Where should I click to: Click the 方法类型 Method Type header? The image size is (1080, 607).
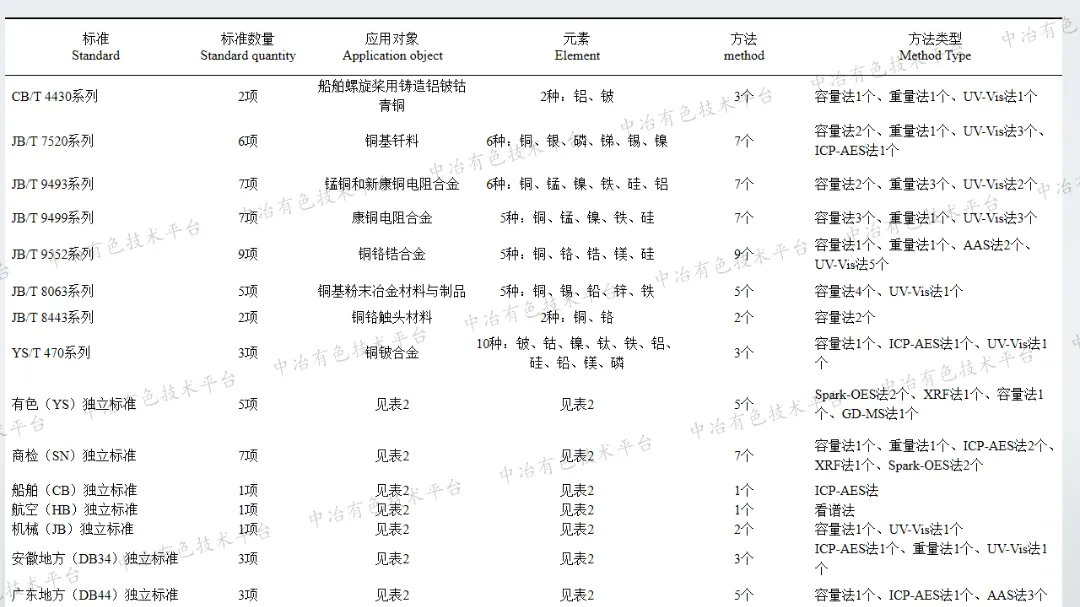click(935, 47)
